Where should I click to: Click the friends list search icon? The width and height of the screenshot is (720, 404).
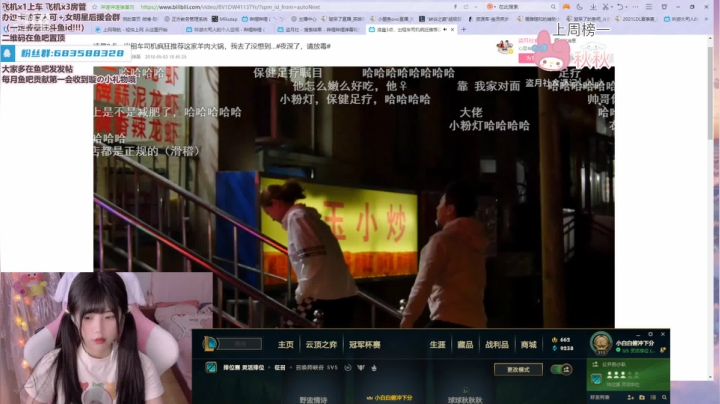tap(664, 397)
